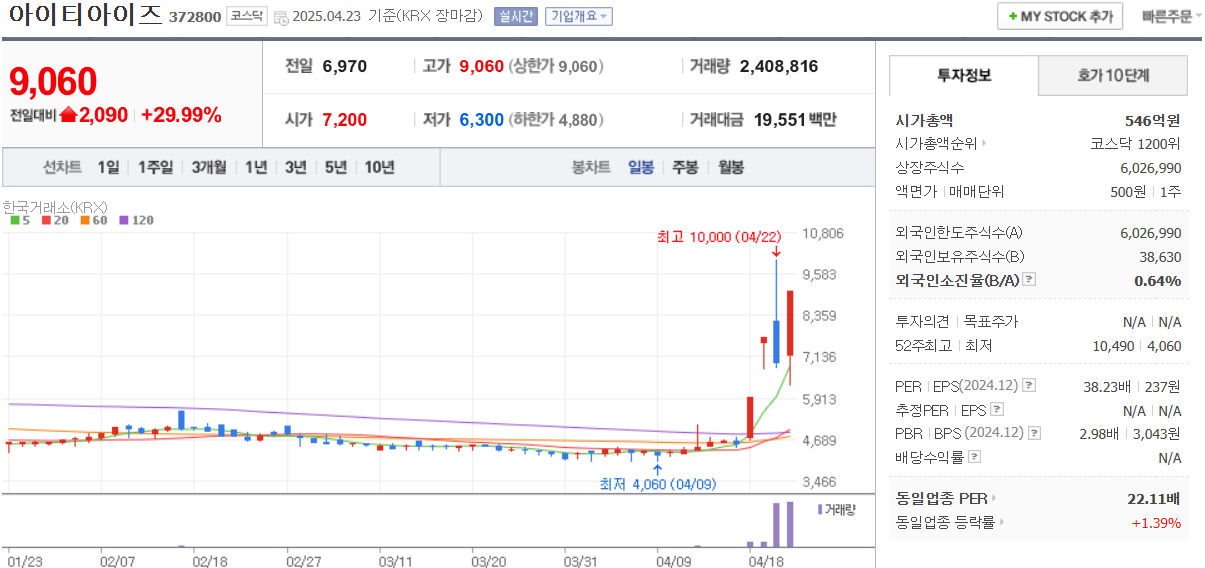Screen dimensions: 1205x568
Task: Click the purple 120-day moving average legend
Action: pyautogui.click(x=136, y=220)
